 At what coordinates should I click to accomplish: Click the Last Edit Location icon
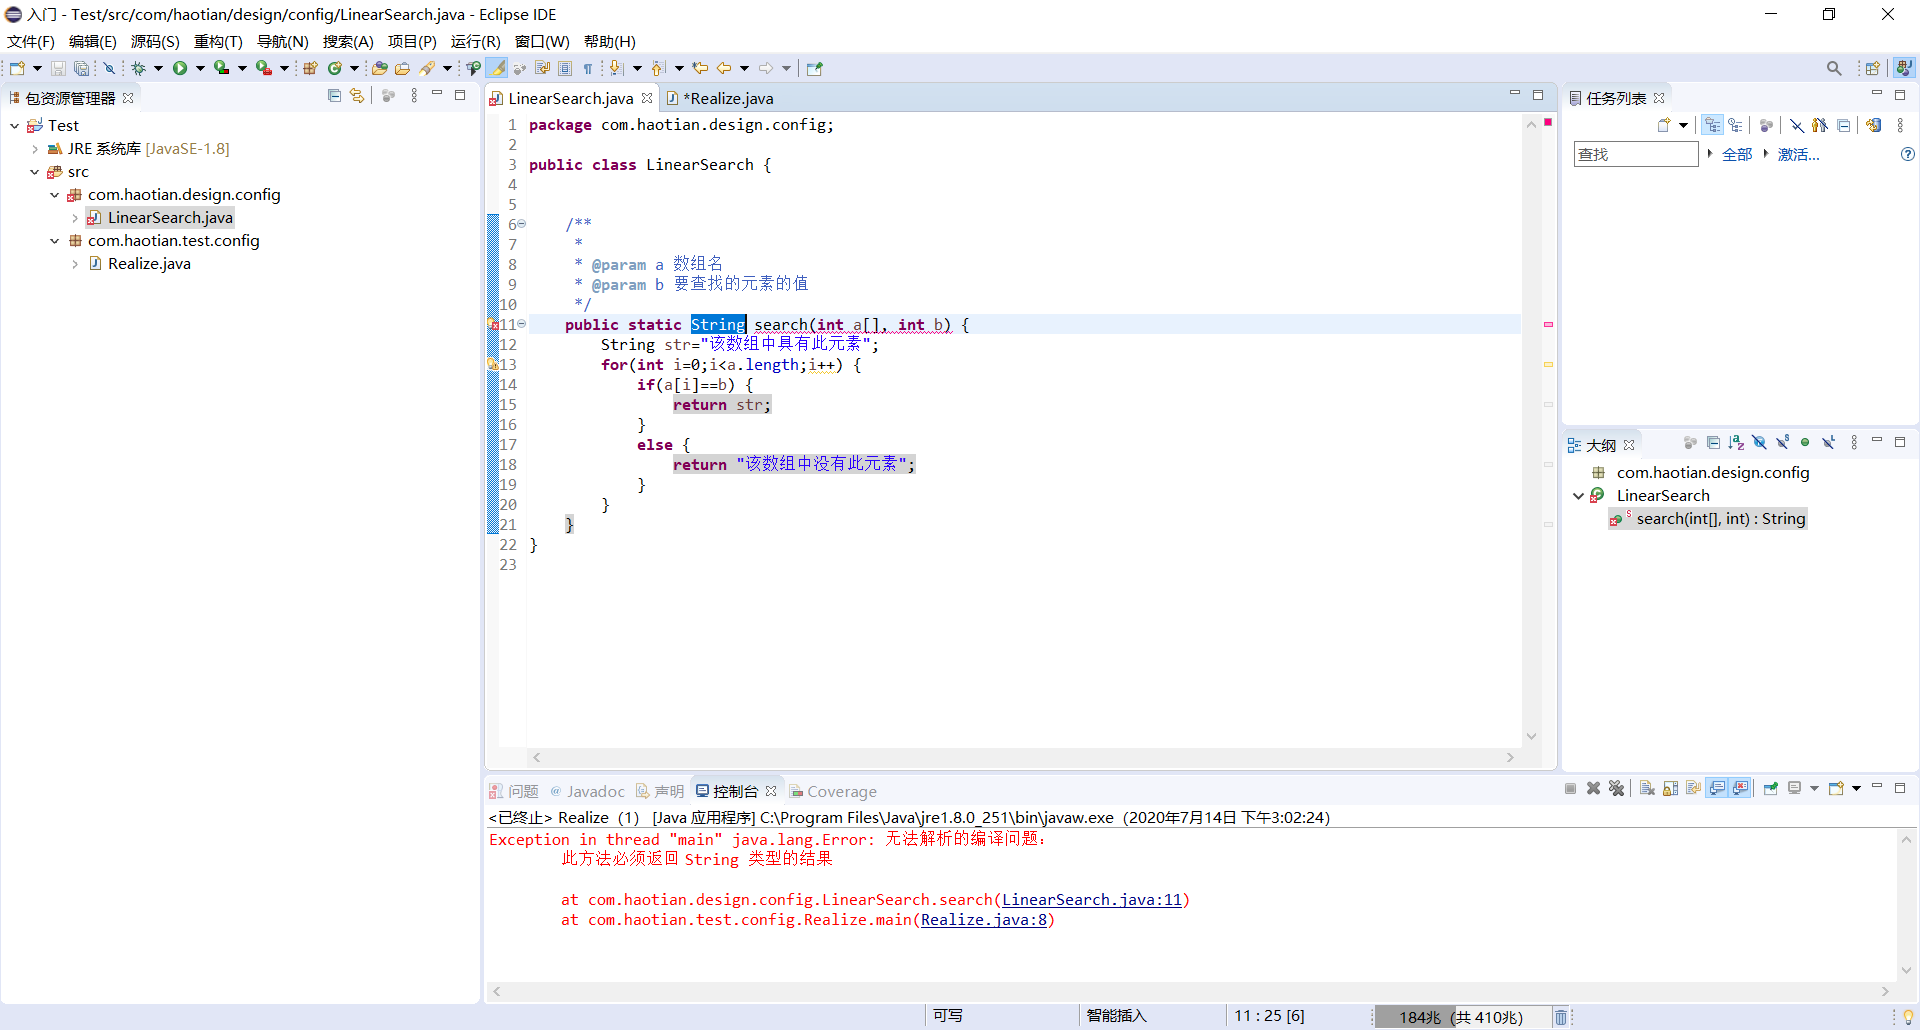click(x=700, y=68)
